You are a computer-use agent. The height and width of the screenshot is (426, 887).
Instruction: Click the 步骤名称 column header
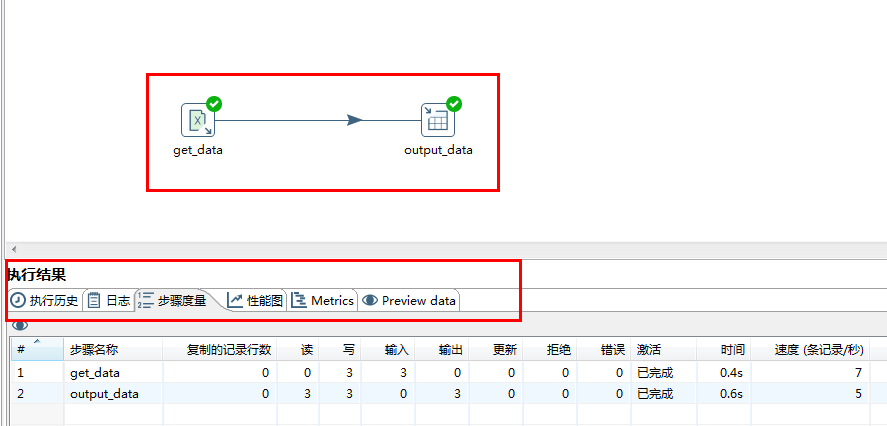(x=113, y=349)
